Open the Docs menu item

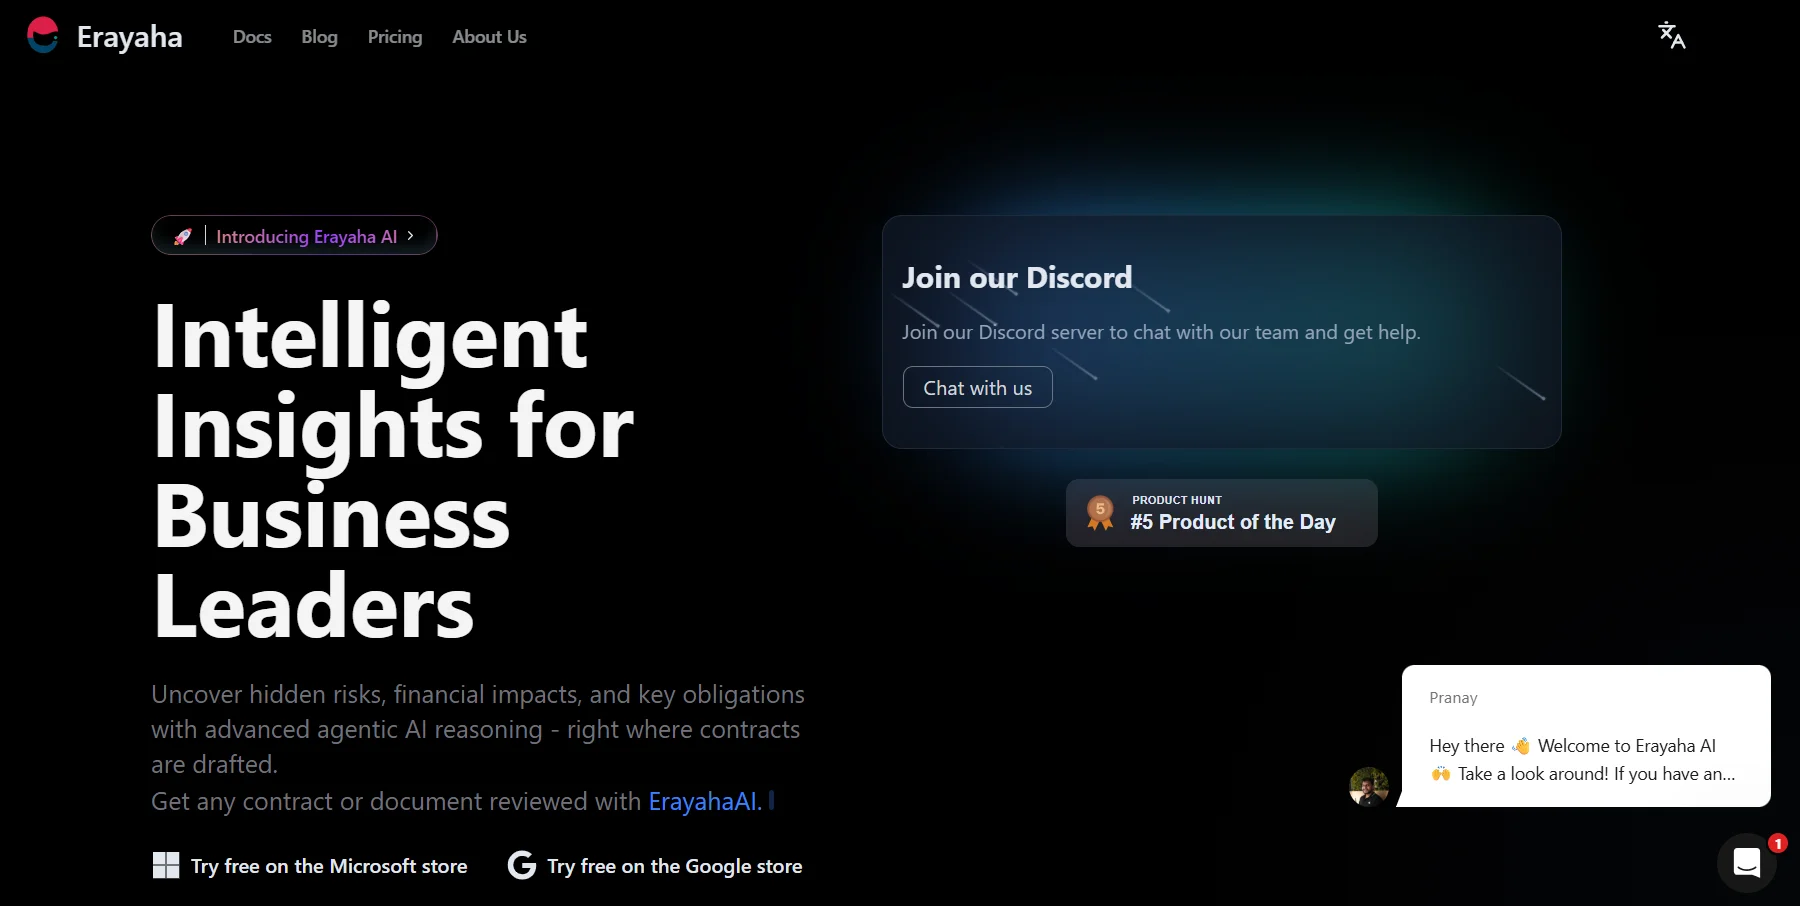pos(252,37)
